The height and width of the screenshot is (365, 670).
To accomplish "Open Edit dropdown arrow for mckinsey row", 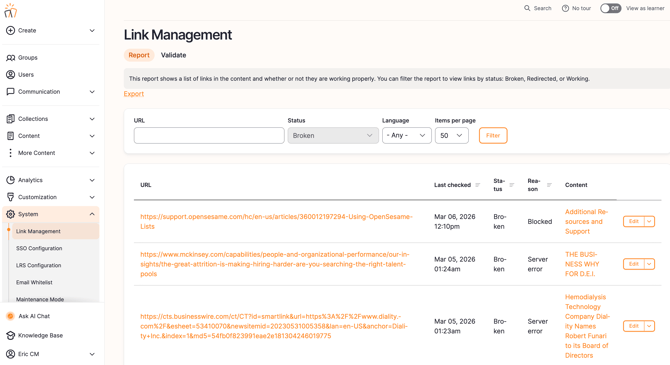I will pos(649,264).
